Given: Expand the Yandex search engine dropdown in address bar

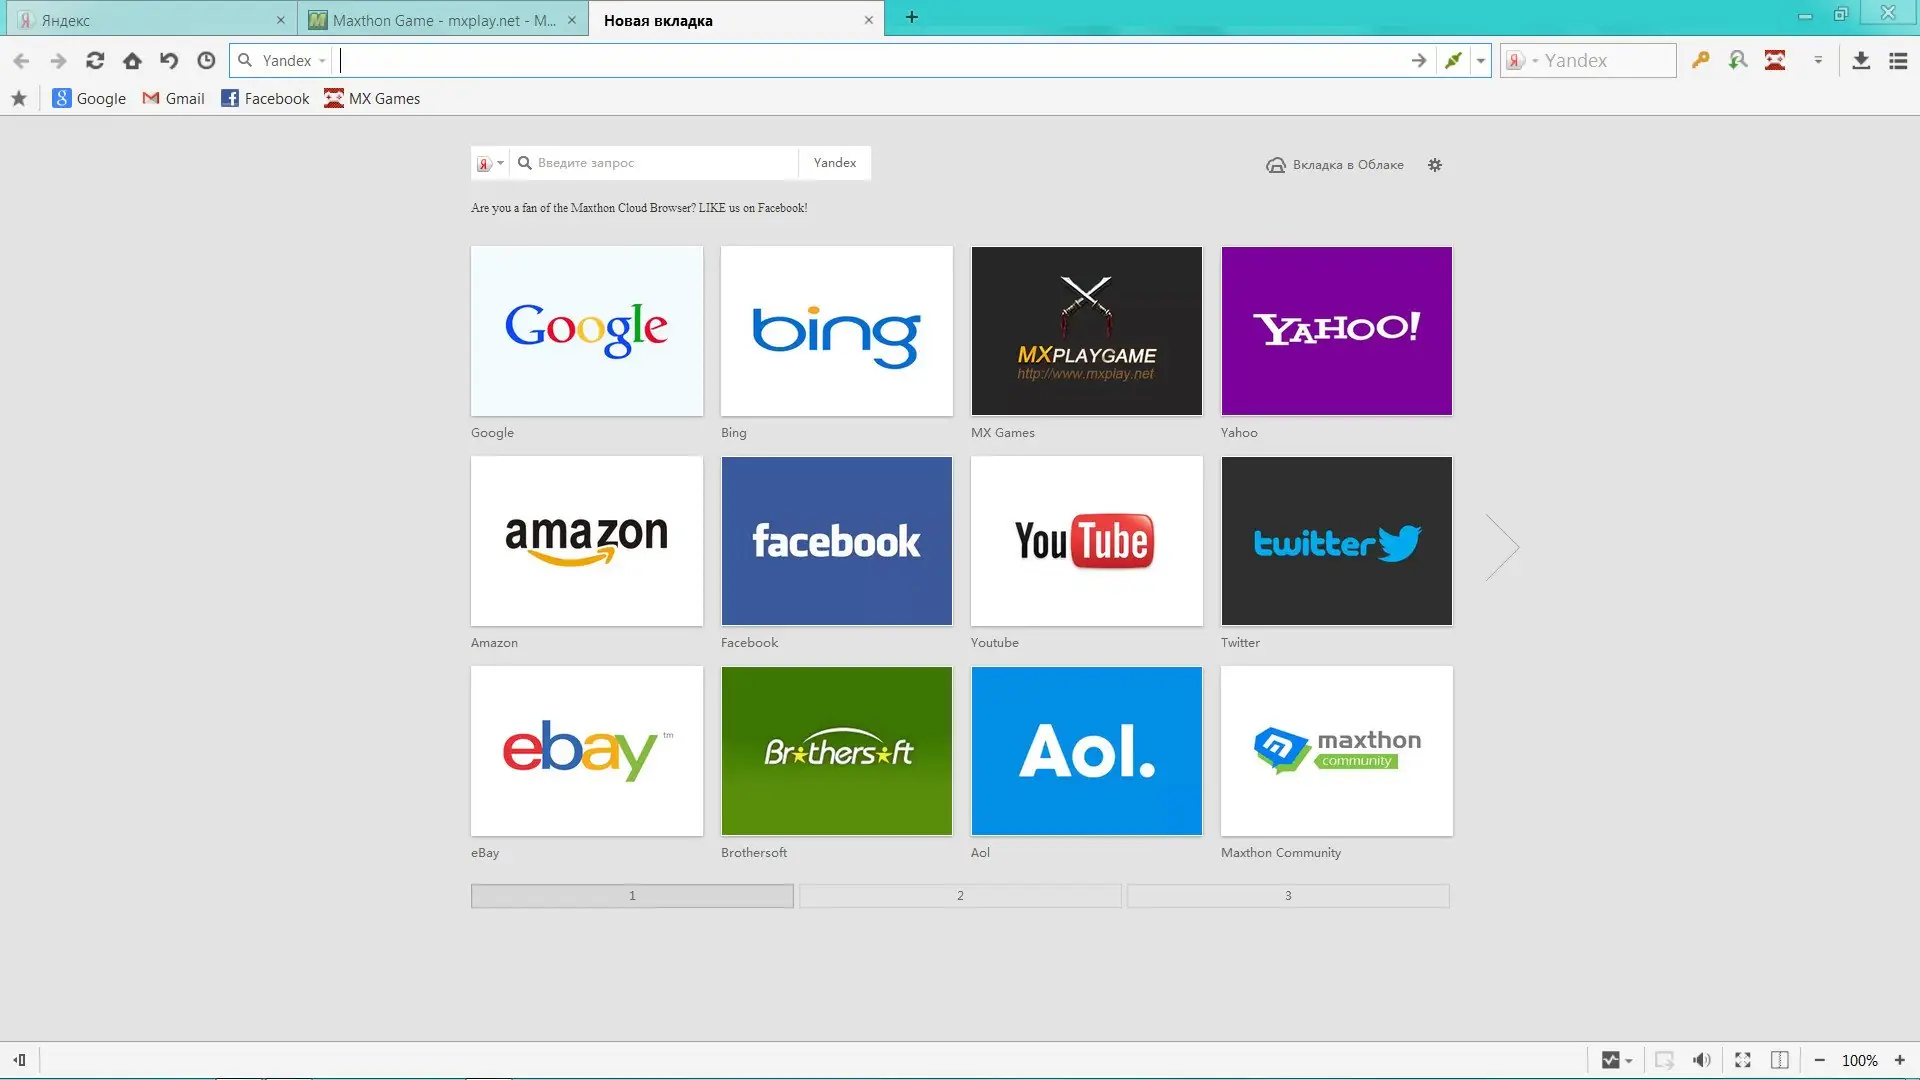Looking at the screenshot, I should coord(322,61).
